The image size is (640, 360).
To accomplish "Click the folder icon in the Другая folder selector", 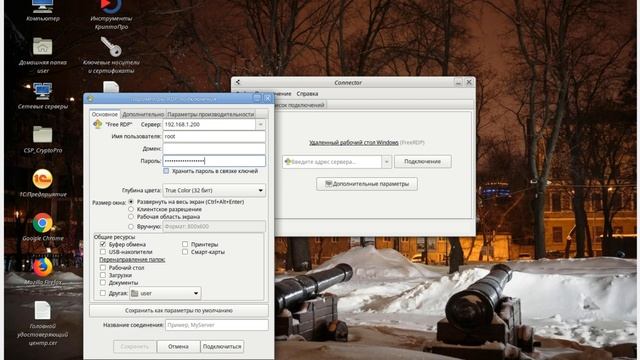I will tap(135, 293).
